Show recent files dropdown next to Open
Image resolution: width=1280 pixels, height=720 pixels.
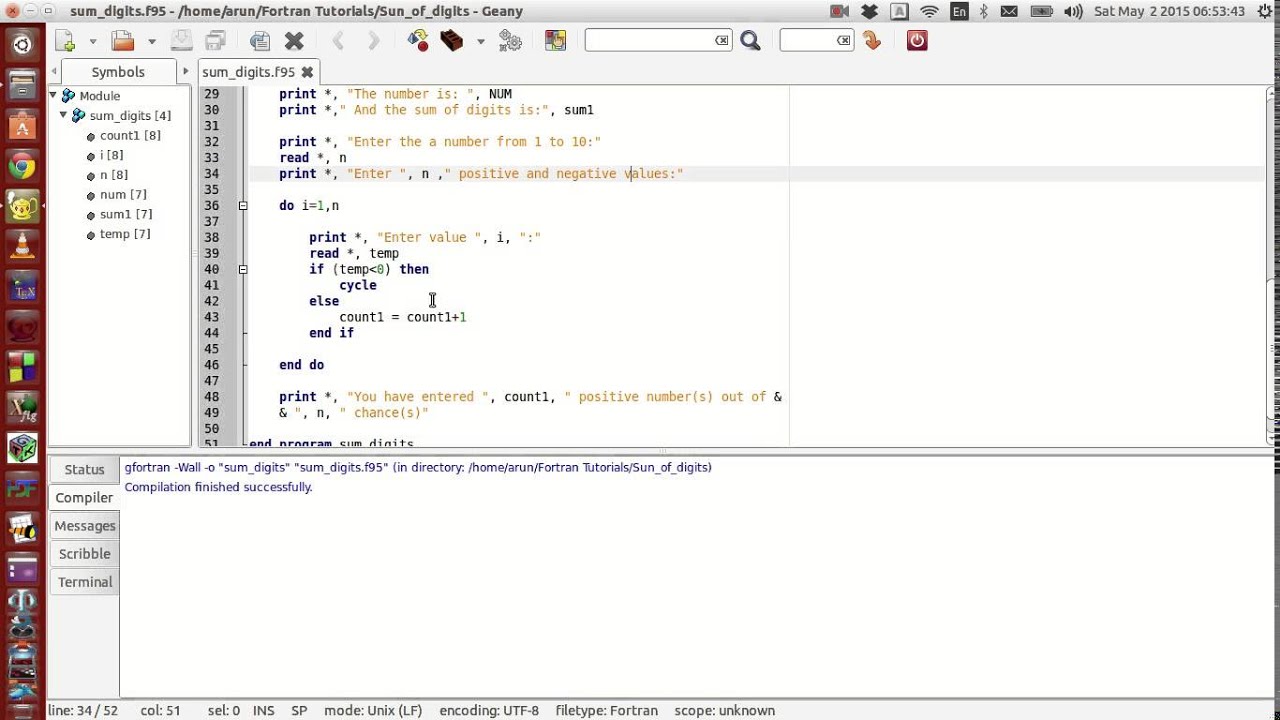coord(152,41)
